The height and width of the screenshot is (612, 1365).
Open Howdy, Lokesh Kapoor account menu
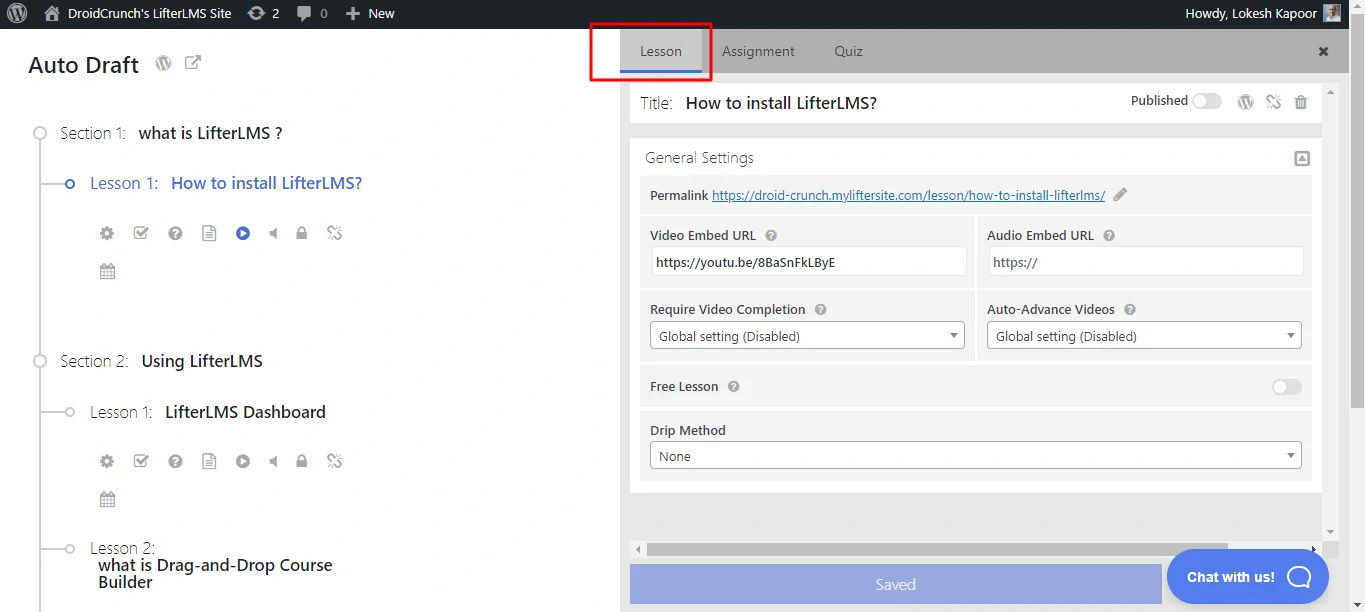click(1262, 14)
